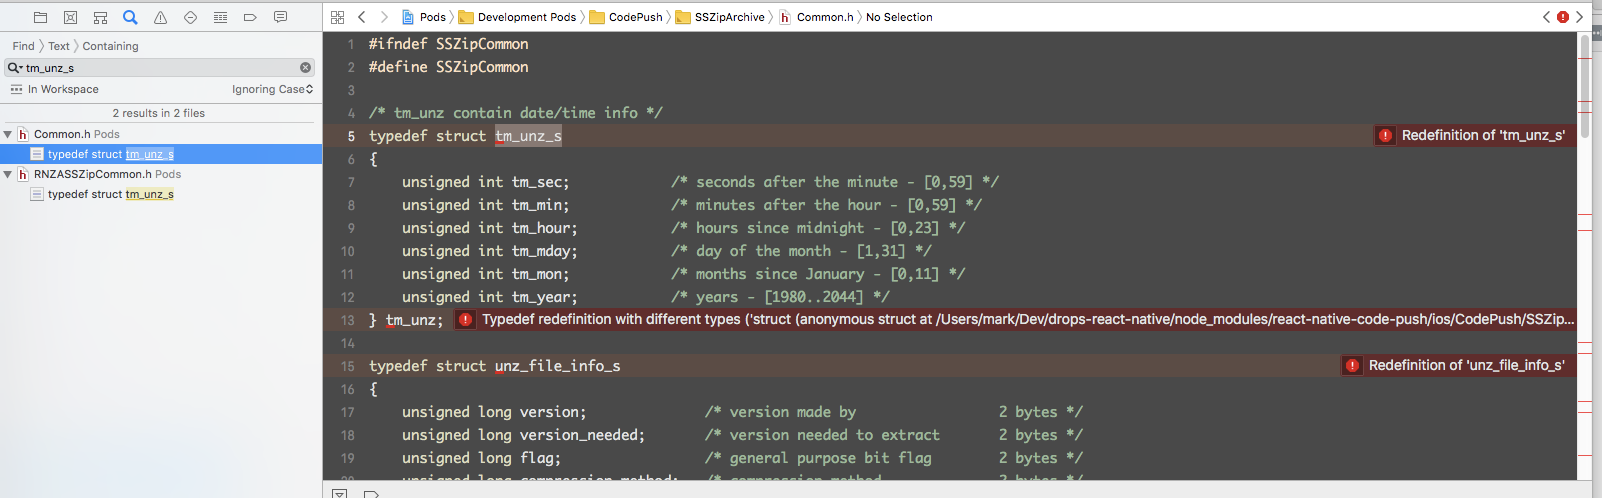Open the Breakpoint navigator tag icon

point(250,17)
